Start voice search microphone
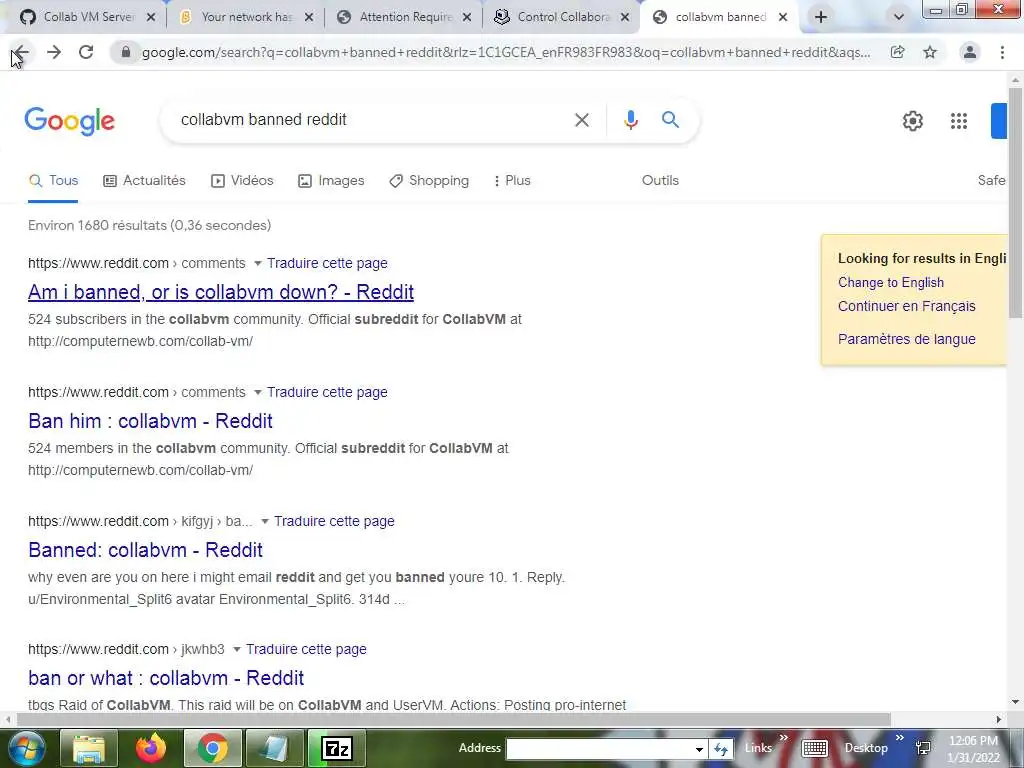This screenshot has width=1024, height=768. [x=630, y=120]
